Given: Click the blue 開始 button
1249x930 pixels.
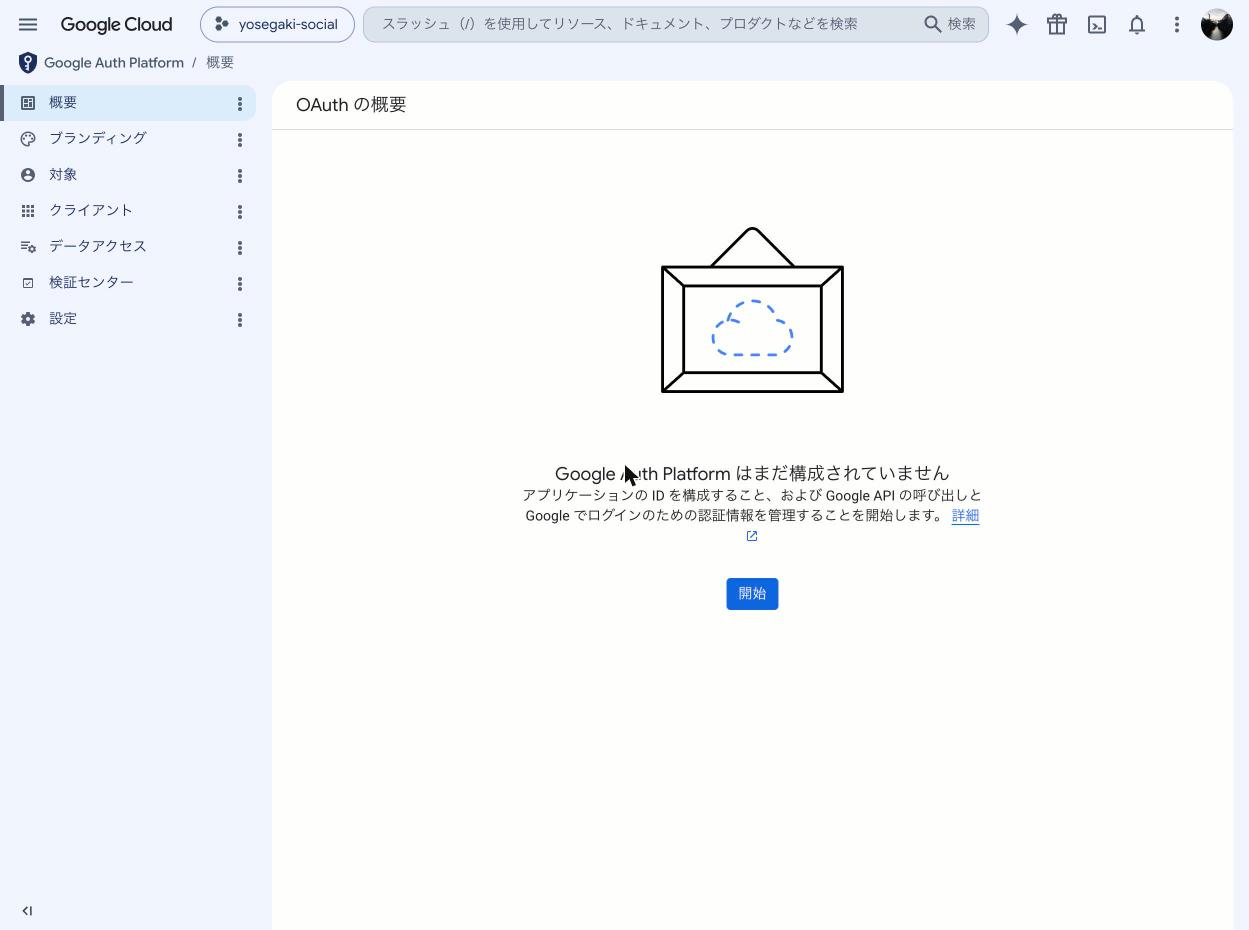Looking at the screenshot, I should click(752, 594).
